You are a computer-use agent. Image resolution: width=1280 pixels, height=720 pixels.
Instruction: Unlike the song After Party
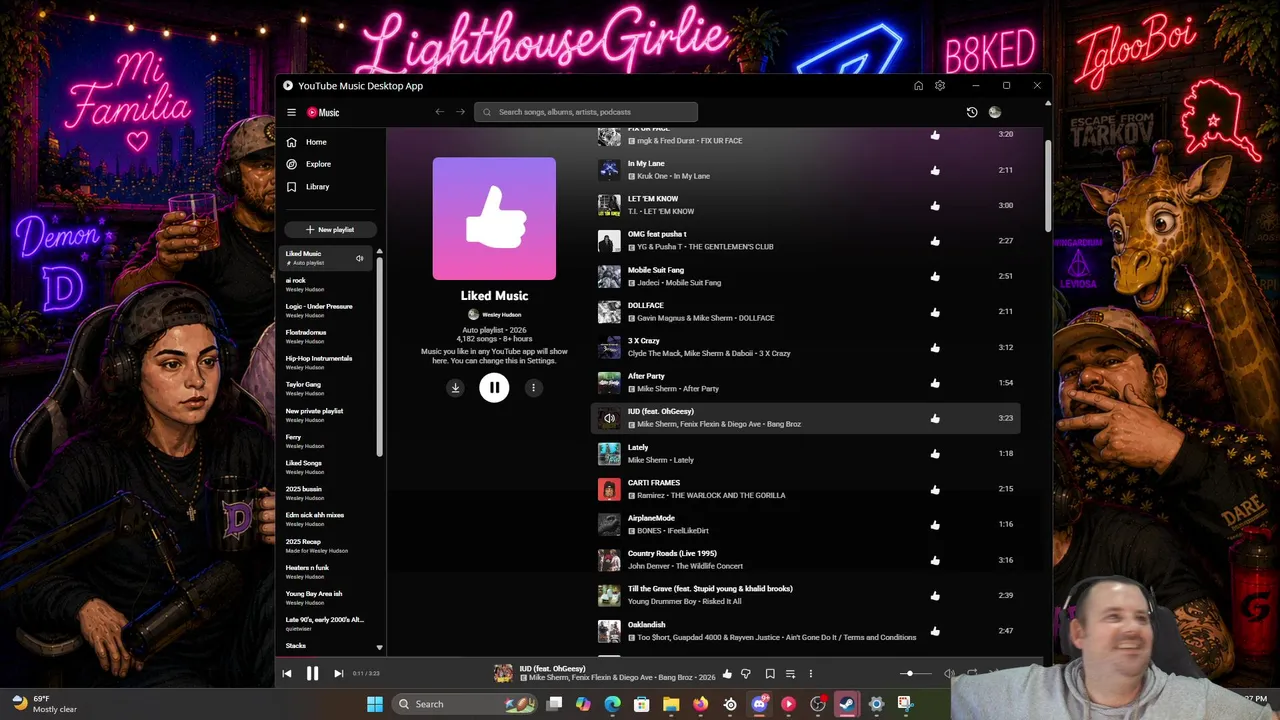click(x=935, y=383)
